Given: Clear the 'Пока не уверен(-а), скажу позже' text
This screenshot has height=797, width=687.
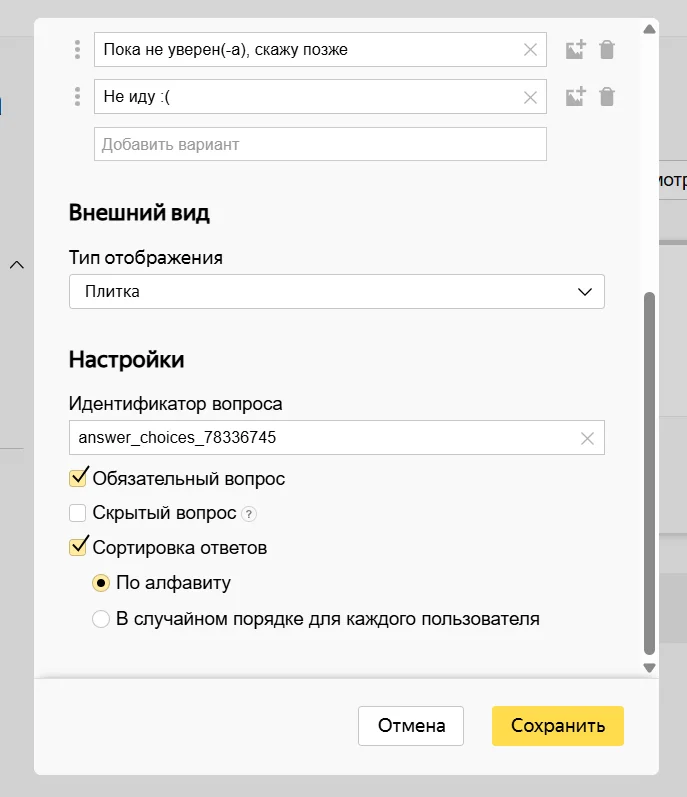Looking at the screenshot, I should click(x=530, y=49).
